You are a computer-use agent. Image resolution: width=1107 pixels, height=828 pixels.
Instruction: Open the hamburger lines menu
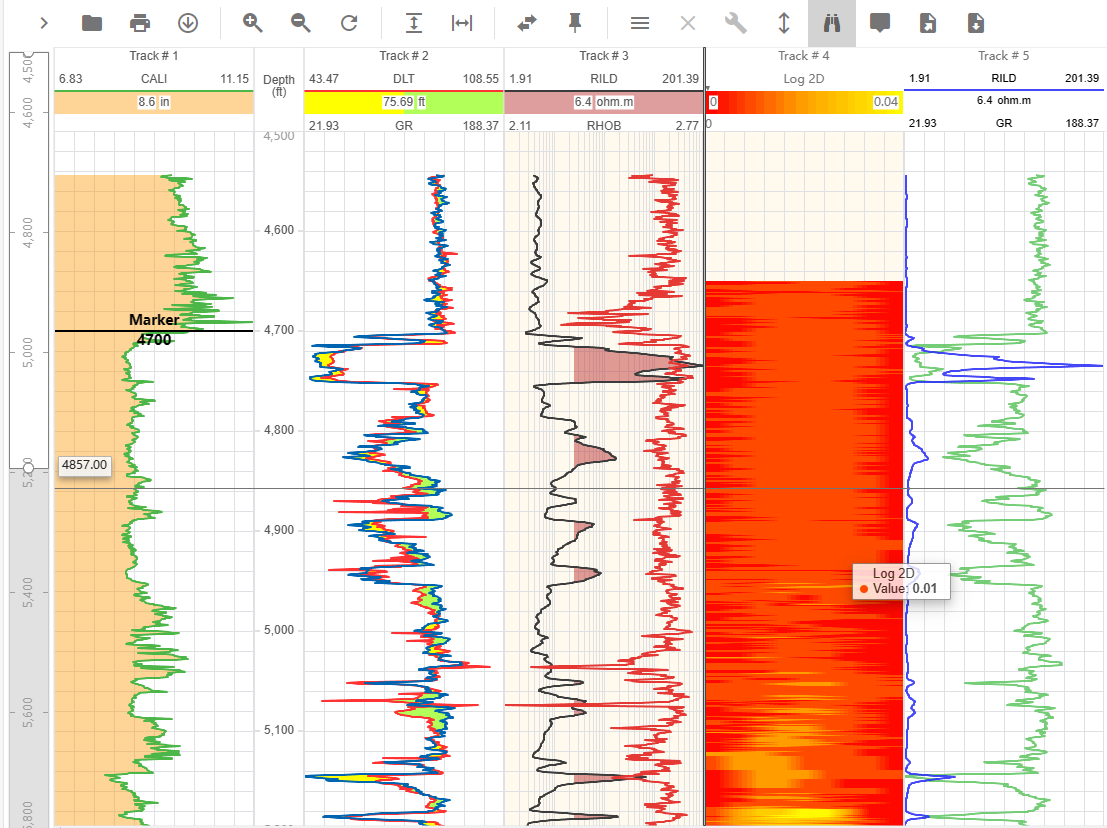tap(640, 23)
